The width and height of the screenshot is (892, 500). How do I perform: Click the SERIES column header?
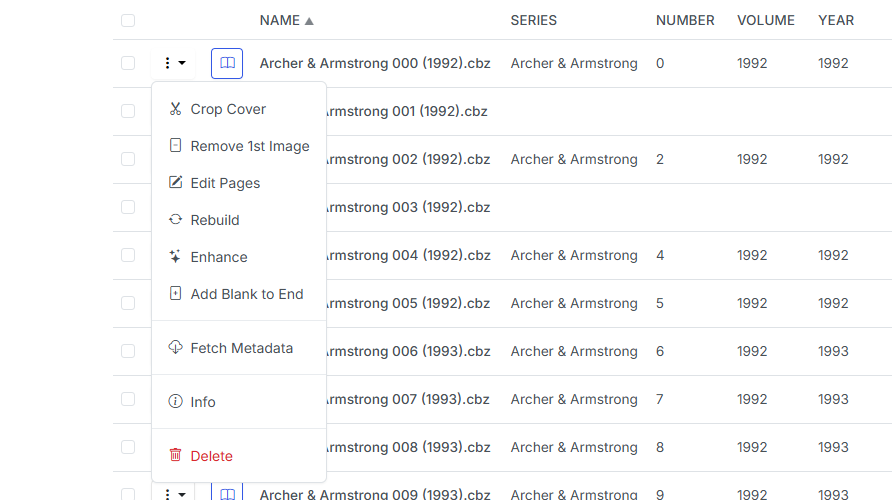tap(533, 20)
